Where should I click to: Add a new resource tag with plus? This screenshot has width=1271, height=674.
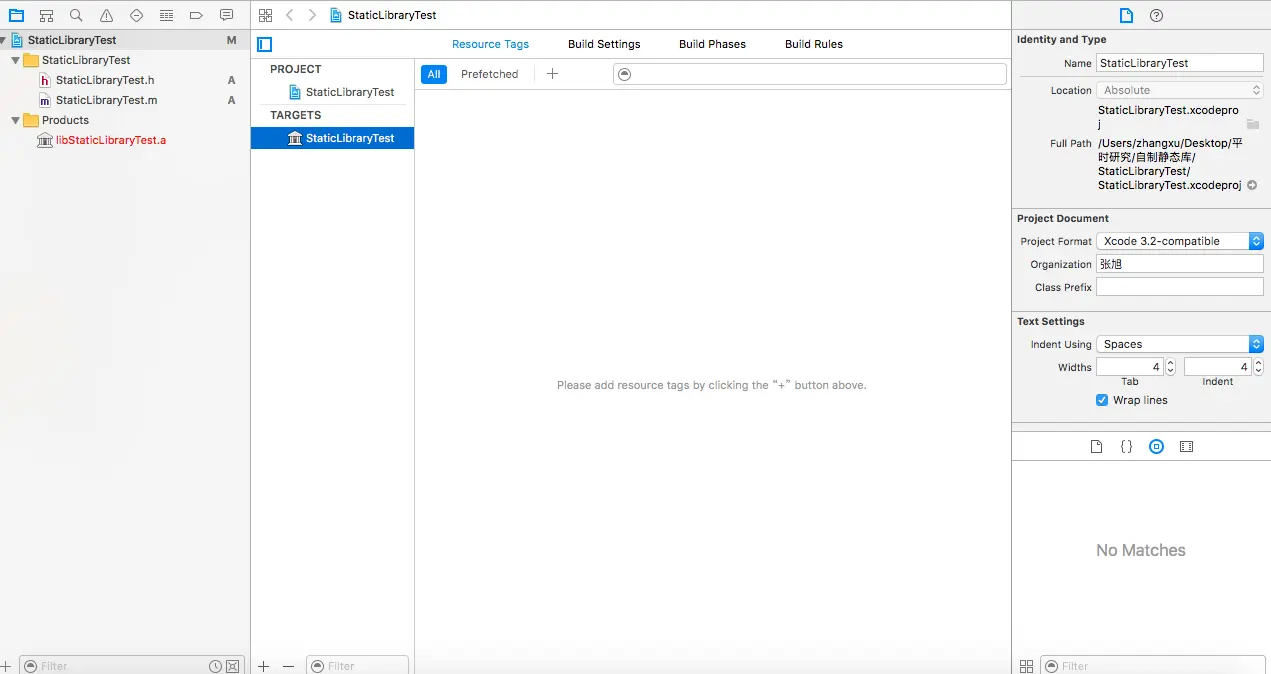coord(552,74)
